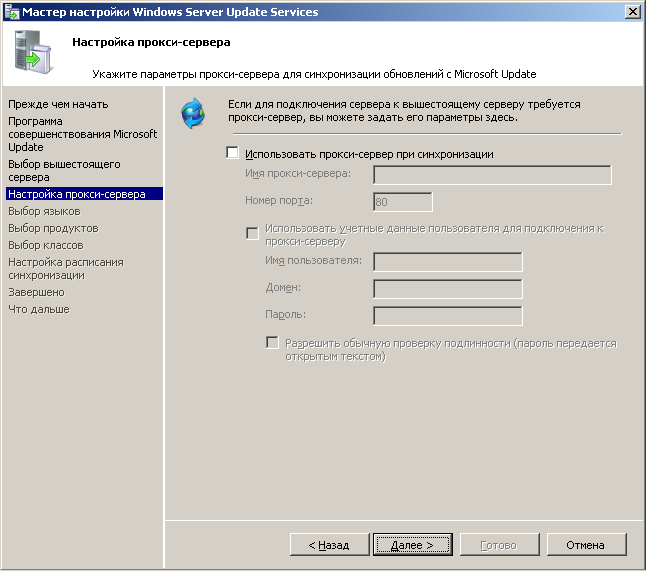
Task: Select 'Настройка расписания синхронизации' step
Action: tap(66, 269)
